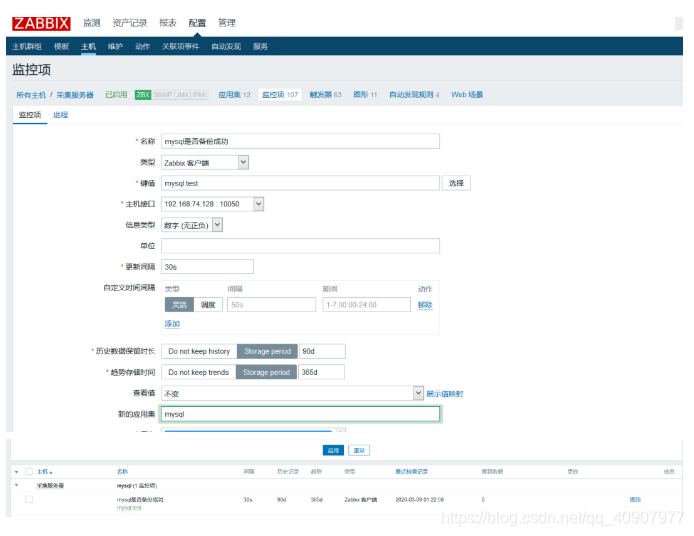Click the 选择 key button
Screen dimensions: 694x536
pyautogui.click(x=456, y=183)
